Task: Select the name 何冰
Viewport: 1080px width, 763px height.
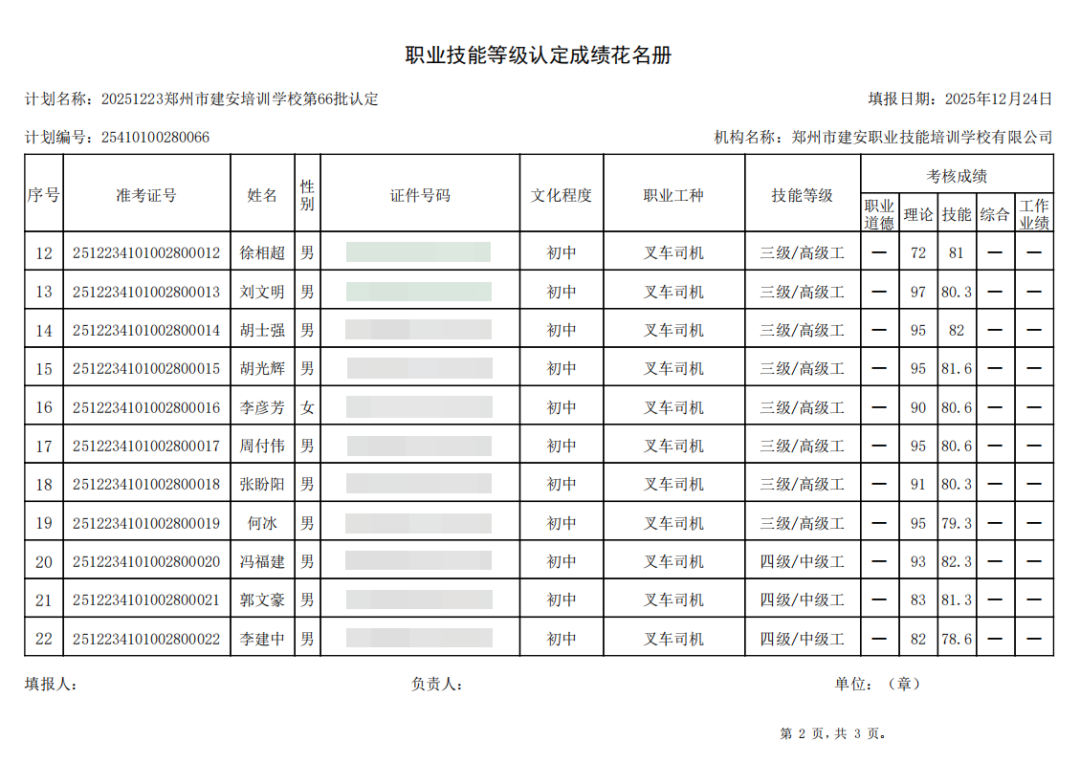Action: [262, 523]
